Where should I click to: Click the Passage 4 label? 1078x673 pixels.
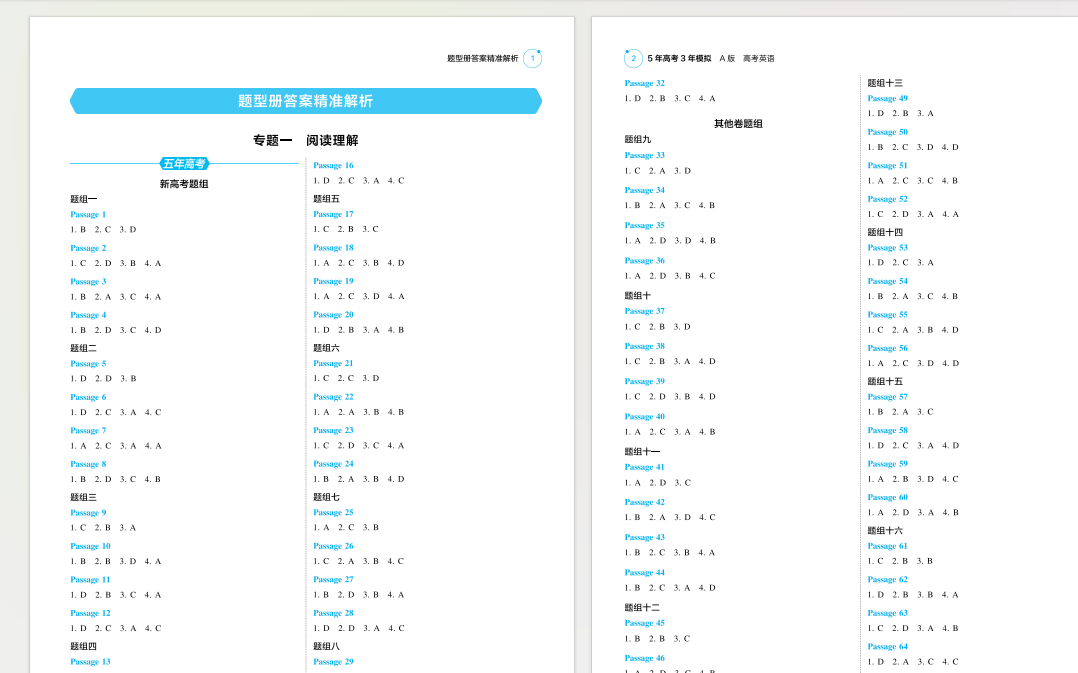pos(88,315)
